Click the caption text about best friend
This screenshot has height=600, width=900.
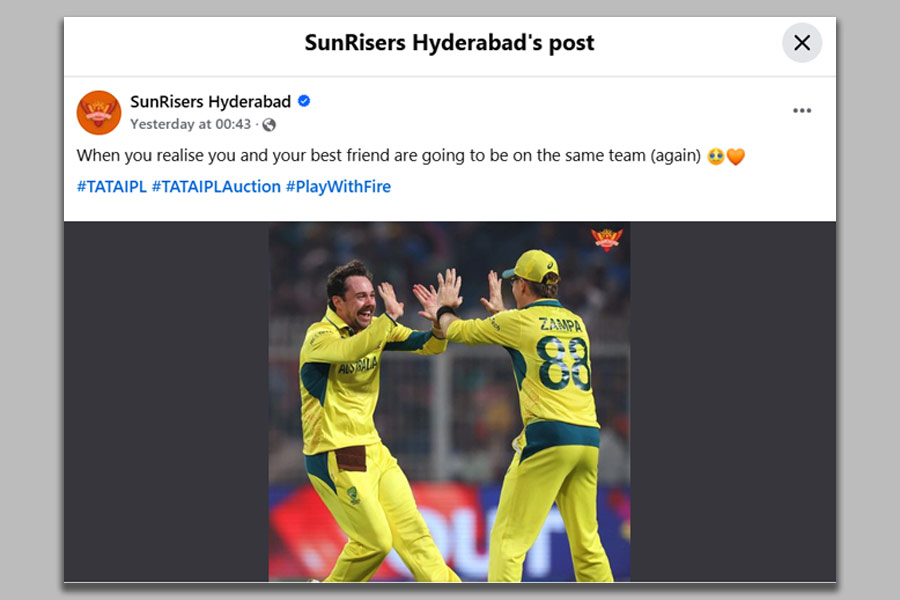pos(389,157)
